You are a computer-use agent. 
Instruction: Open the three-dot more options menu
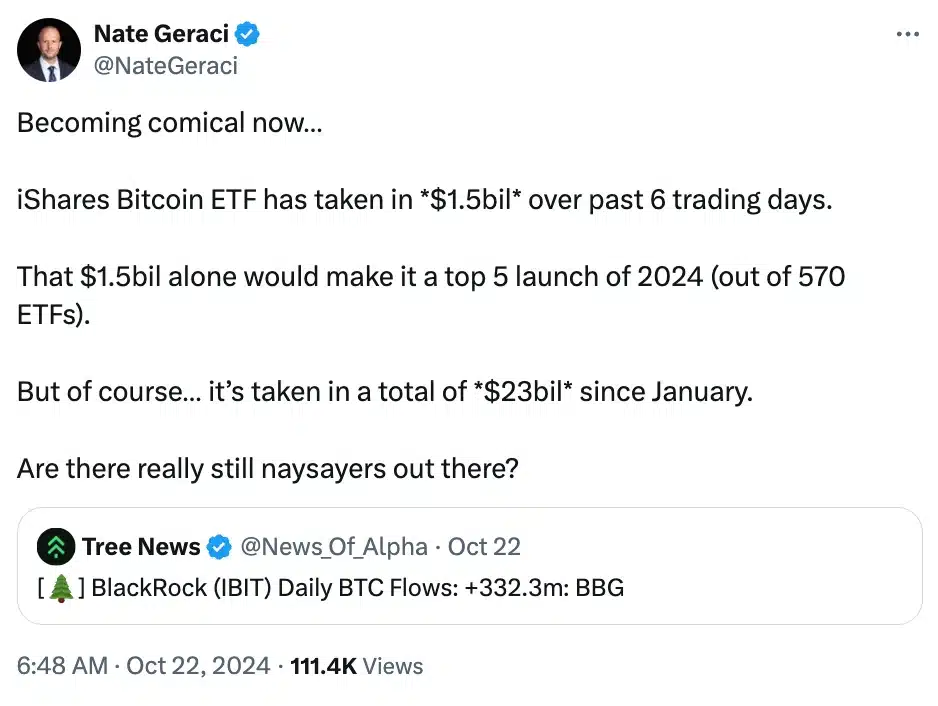coord(907,35)
